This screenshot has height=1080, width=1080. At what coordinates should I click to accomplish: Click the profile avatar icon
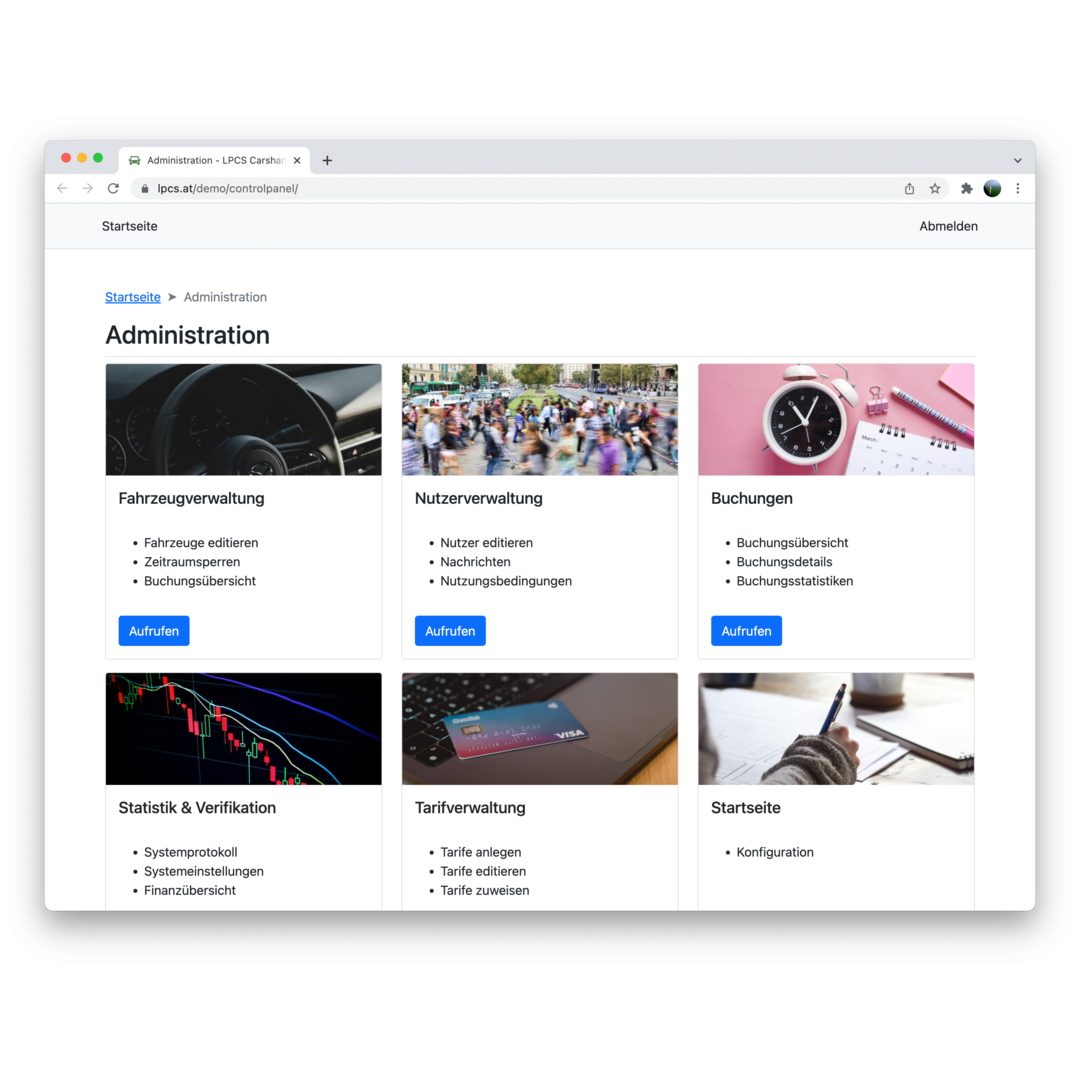992,188
